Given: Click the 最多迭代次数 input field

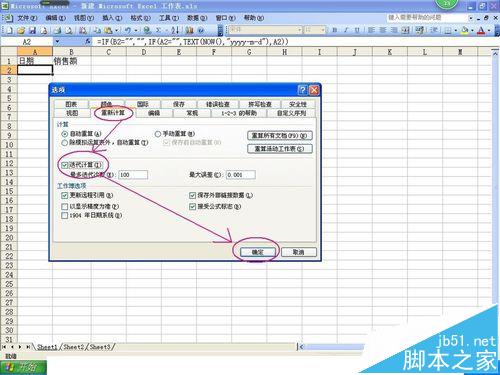Looking at the screenshot, I should click(133, 175).
